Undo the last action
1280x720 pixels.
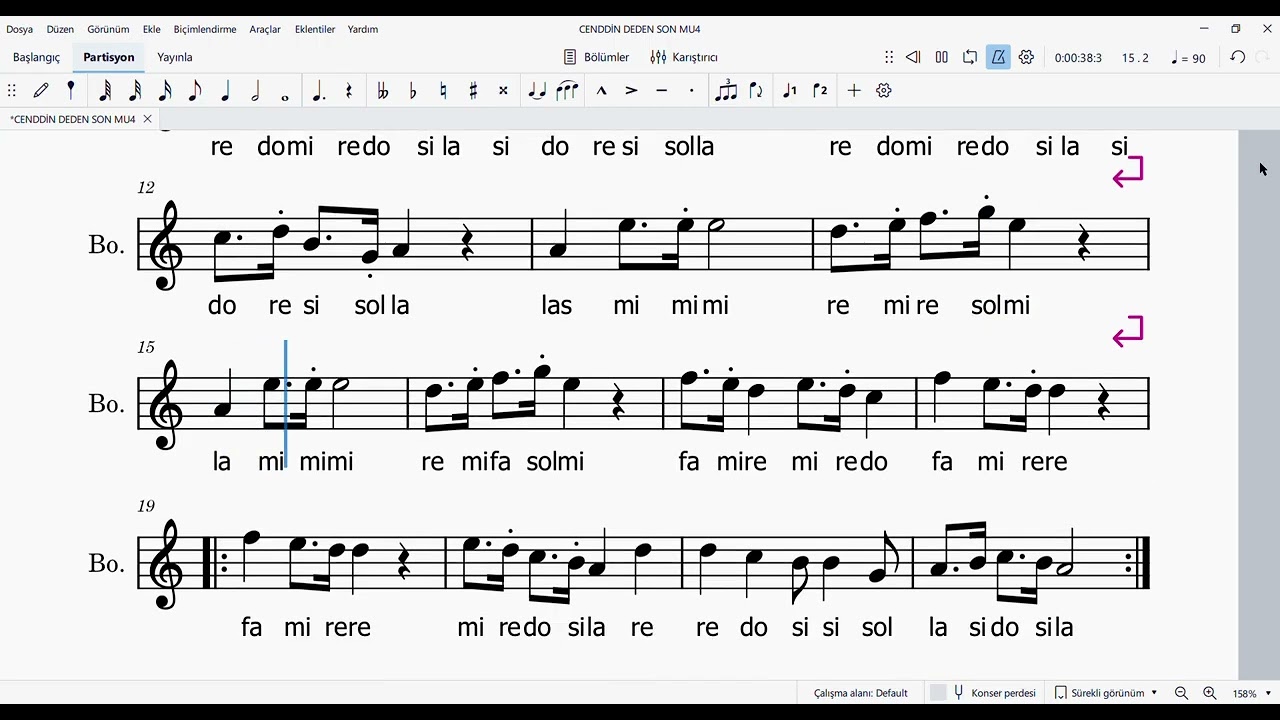(x=1238, y=57)
